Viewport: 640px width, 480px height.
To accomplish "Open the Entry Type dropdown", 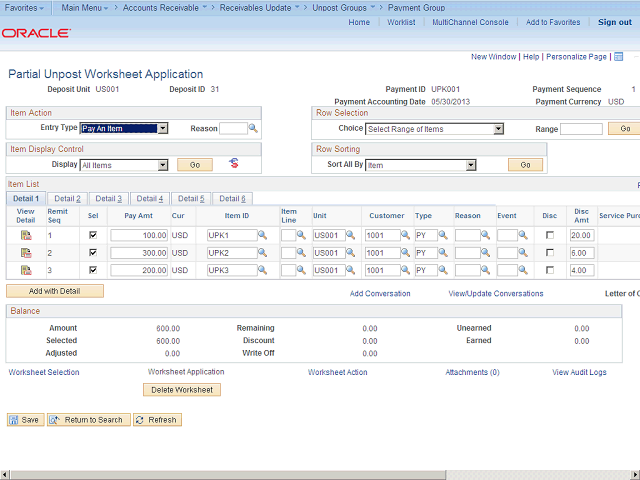I will point(124,128).
